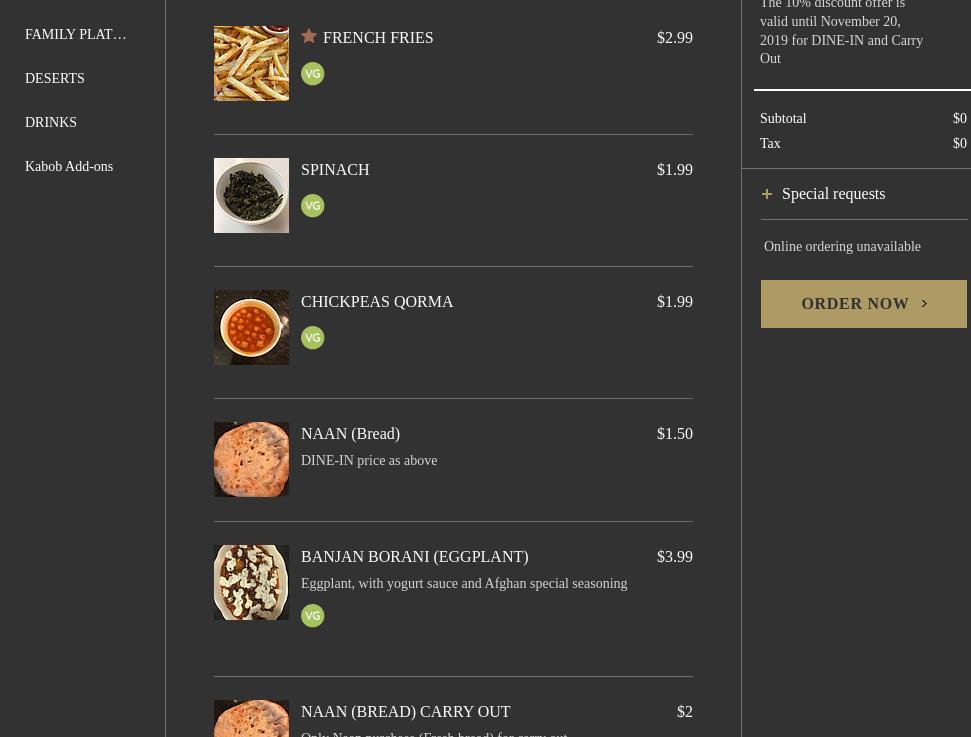Screen dimensions: 971x737
Task: Choose the Naan (Bread) Carry Out item
Action: (406, 712)
